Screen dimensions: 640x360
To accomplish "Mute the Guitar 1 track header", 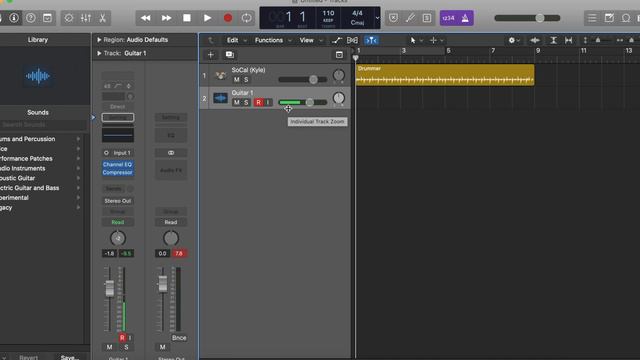I will click(x=236, y=102).
